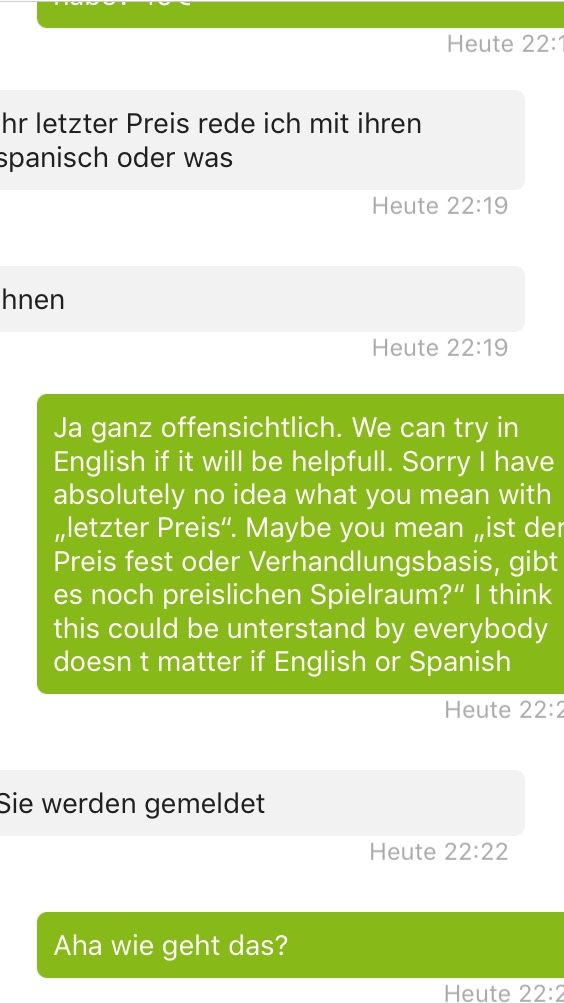Tap the partially visible green bubble at top

pyautogui.click(x=301, y=13)
